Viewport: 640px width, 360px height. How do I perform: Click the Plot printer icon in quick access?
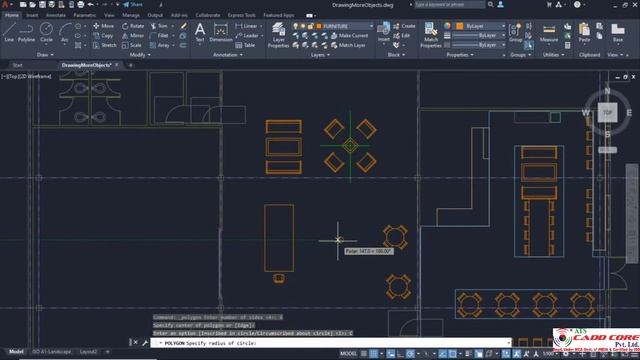click(81, 4)
